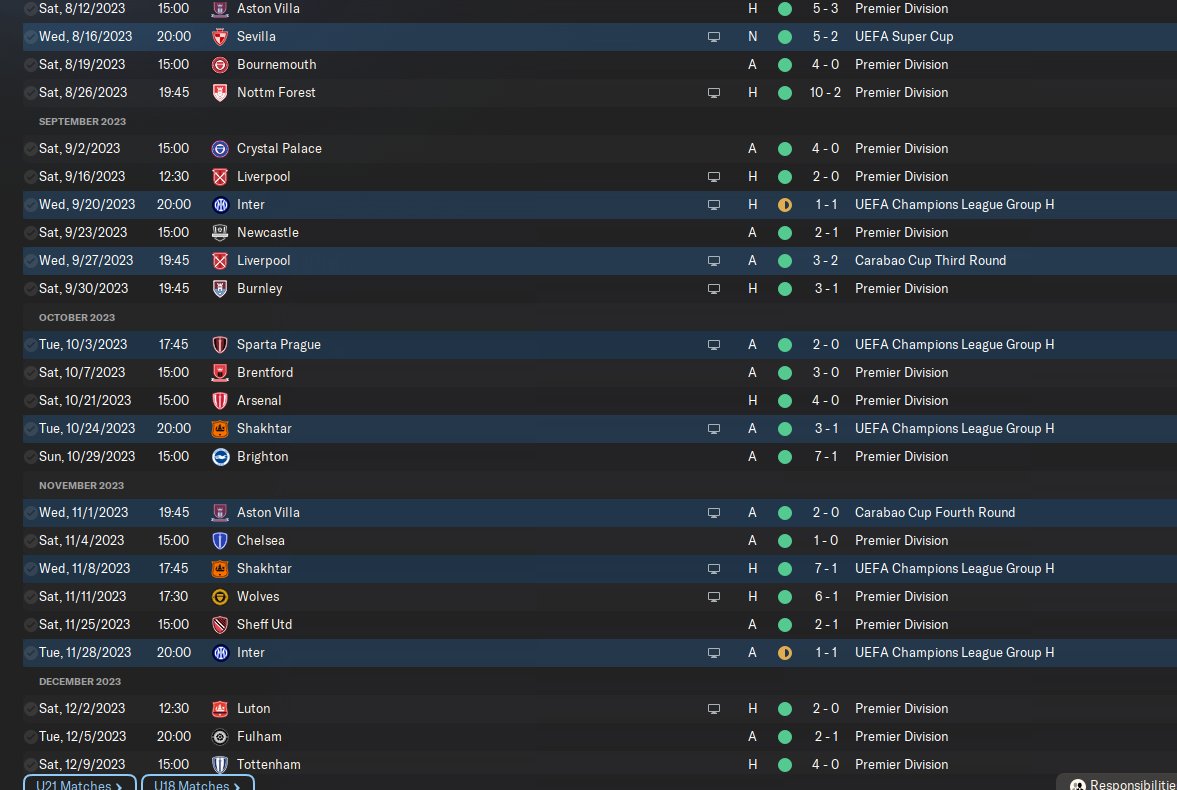Click the green win indicator for Brighton match
The width and height of the screenshot is (1177, 790).
click(785, 457)
